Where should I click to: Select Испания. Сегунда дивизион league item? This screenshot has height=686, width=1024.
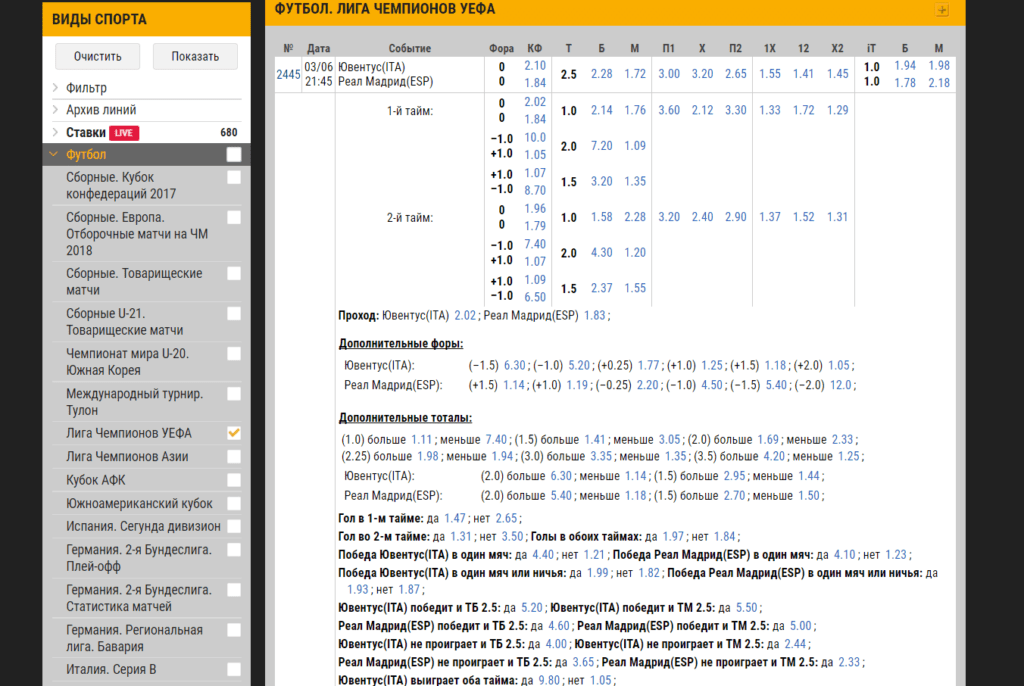(x=143, y=526)
